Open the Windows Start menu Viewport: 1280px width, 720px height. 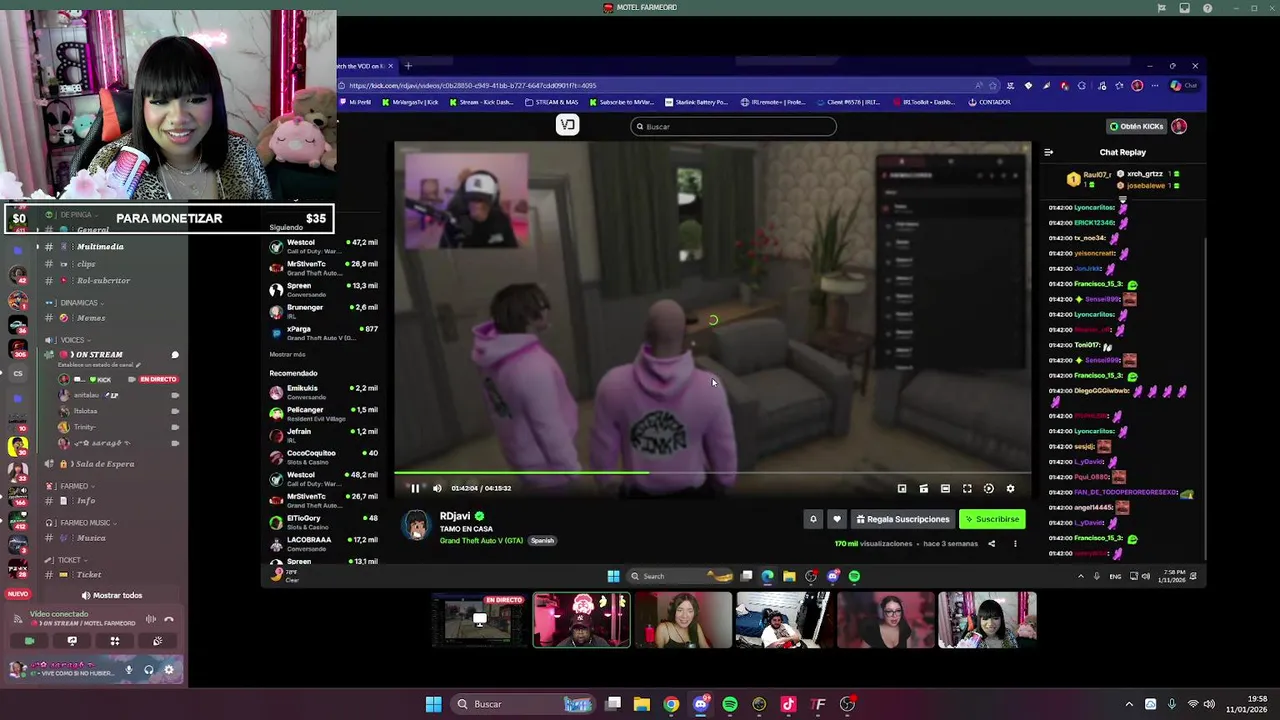tap(433, 704)
